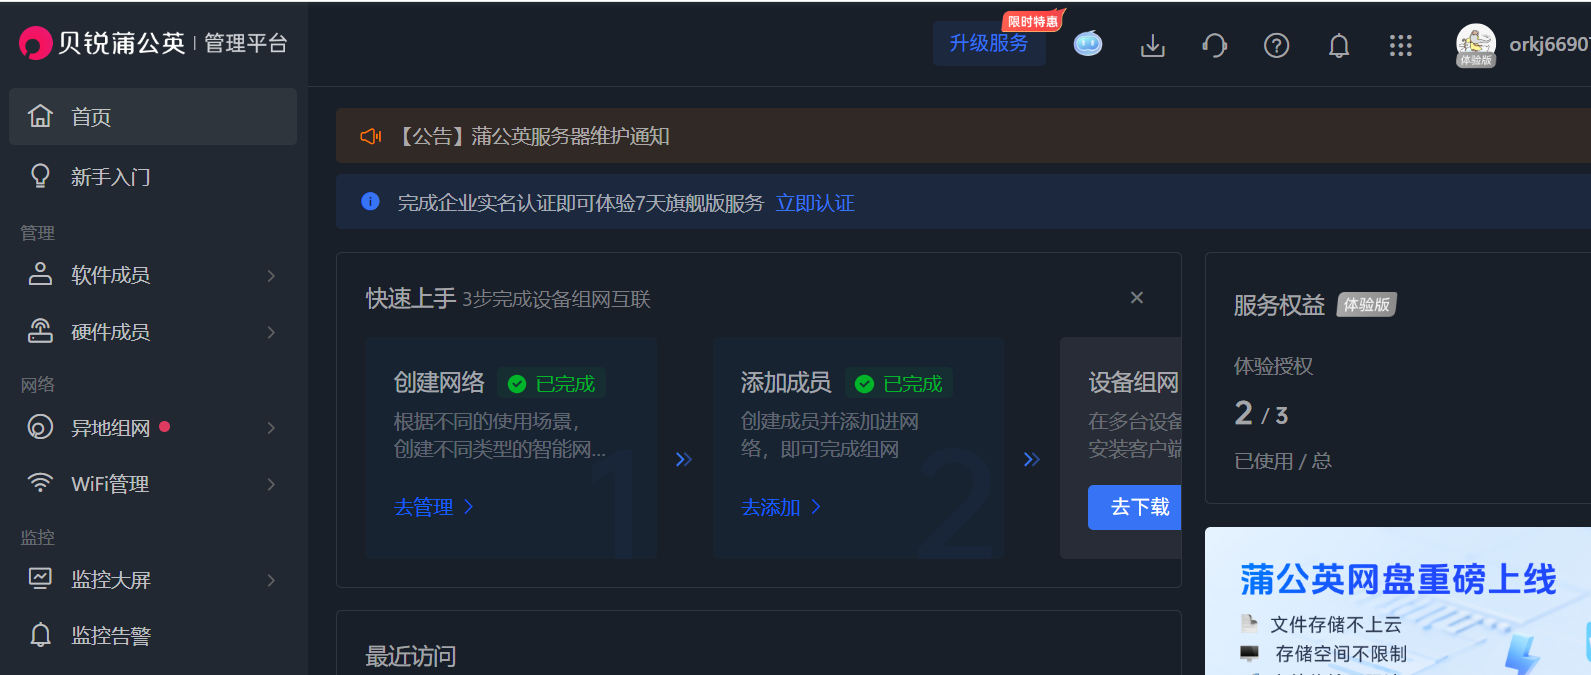1591x675 pixels.
Task: Click the download icon in header
Action: tap(1153, 45)
